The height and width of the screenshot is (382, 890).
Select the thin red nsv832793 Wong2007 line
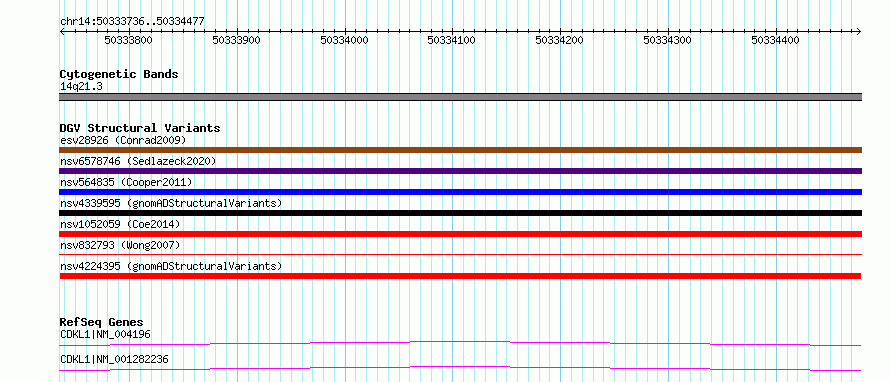click(x=460, y=255)
